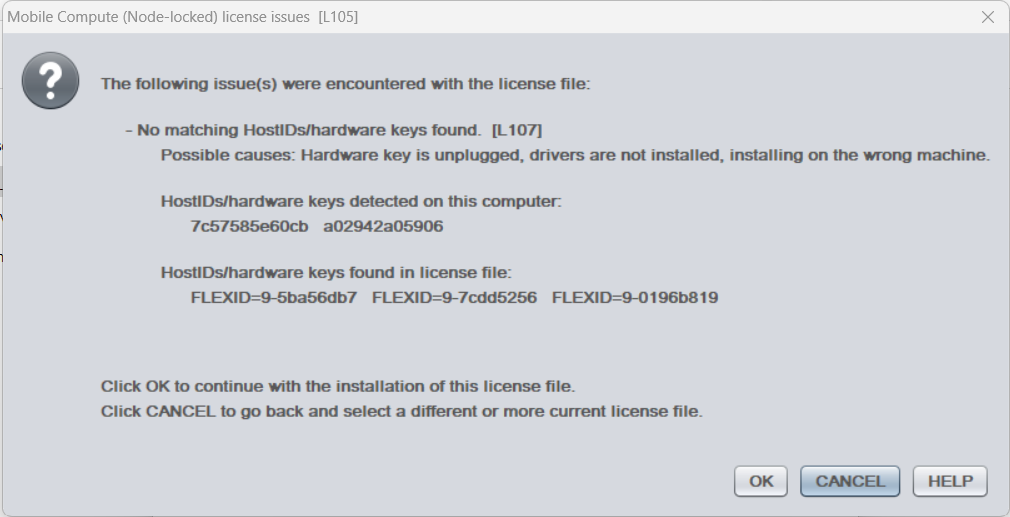1010x517 pixels.
Task: Click 'HostIDs/hardware keys found in license file' label
Action: pos(336,272)
